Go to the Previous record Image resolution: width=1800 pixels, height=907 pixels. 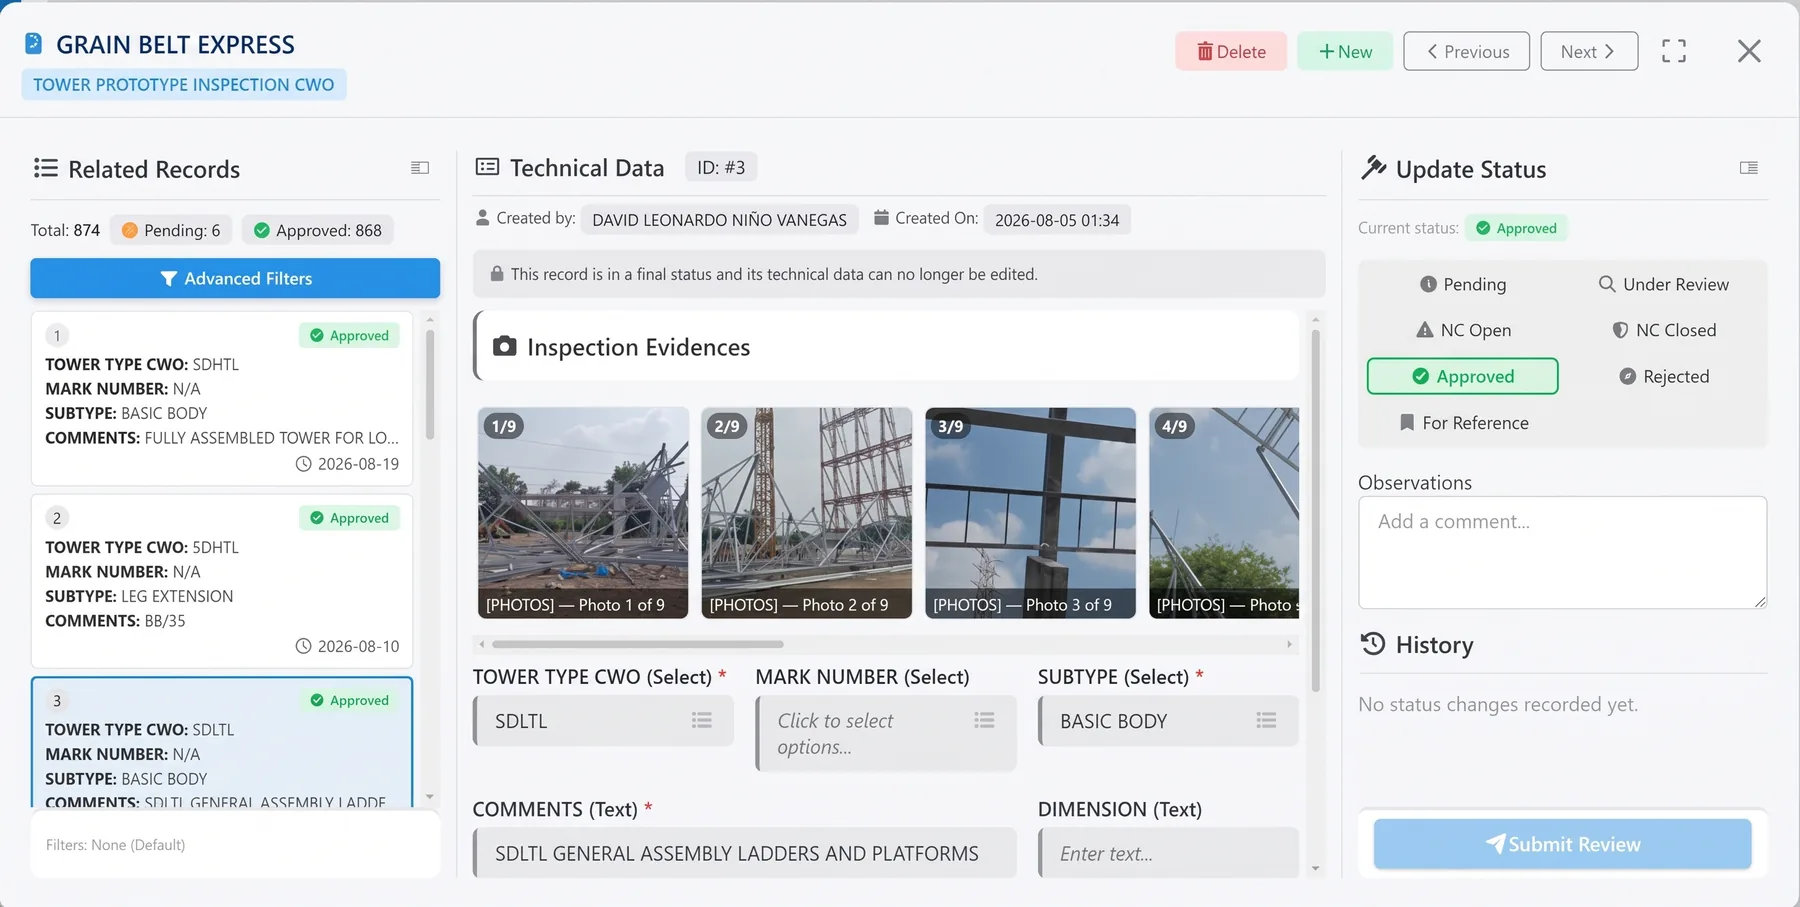pyautogui.click(x=1467, y=51)
